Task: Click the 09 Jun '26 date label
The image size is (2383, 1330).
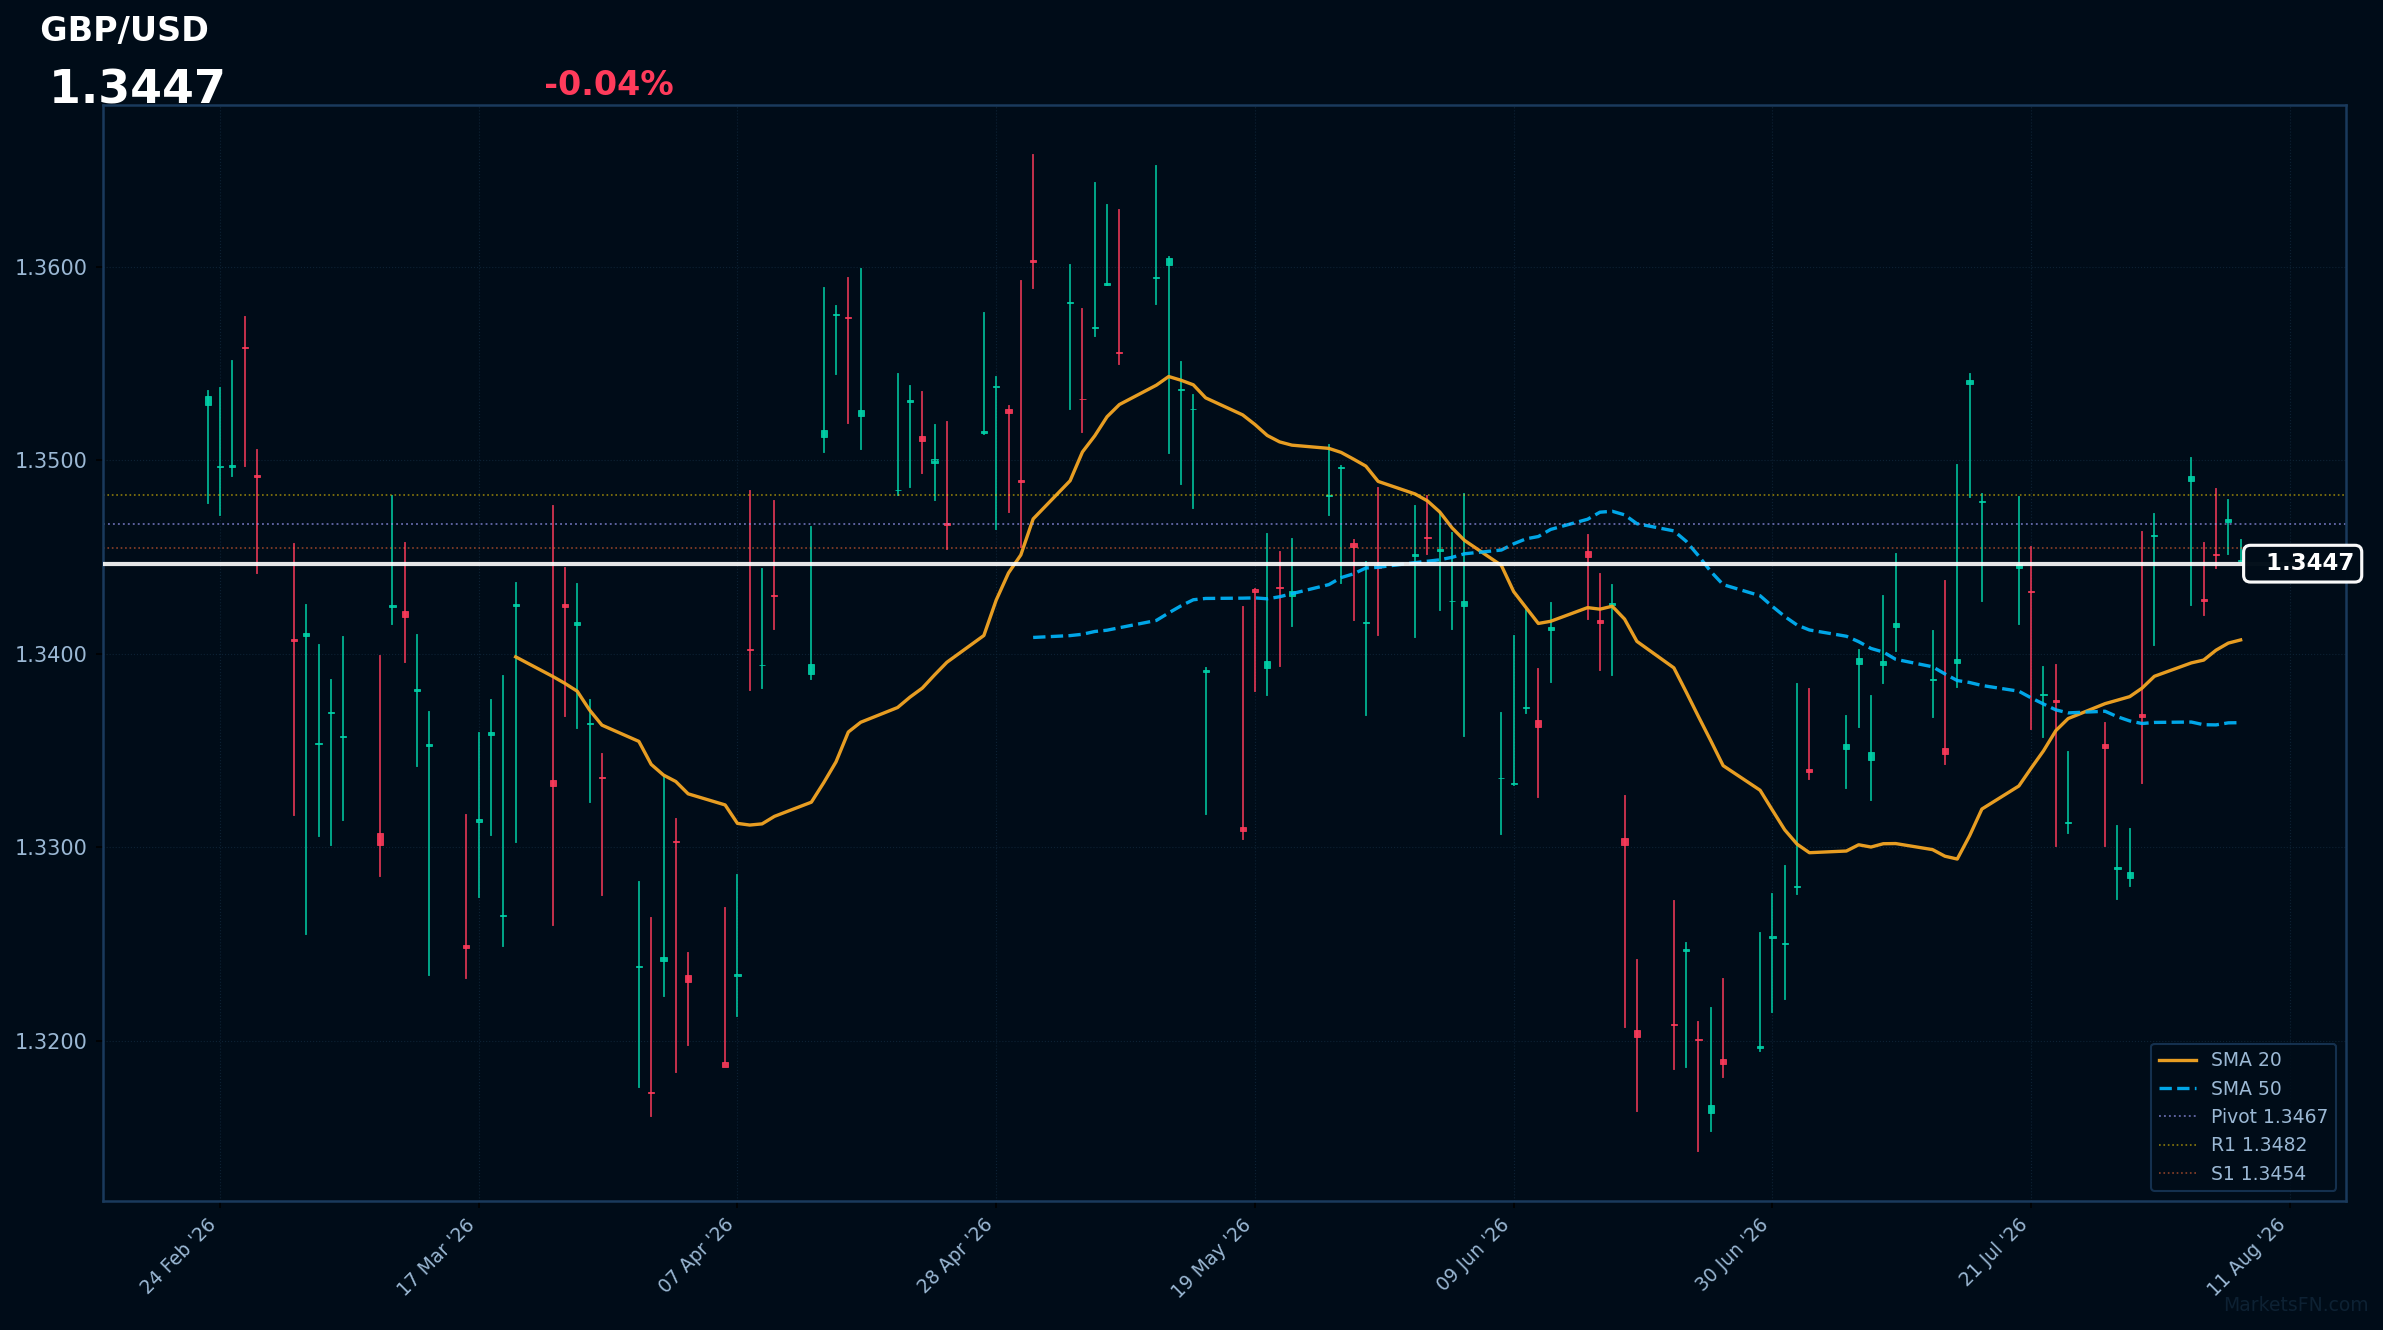Action: (x=1472, y=1255)
